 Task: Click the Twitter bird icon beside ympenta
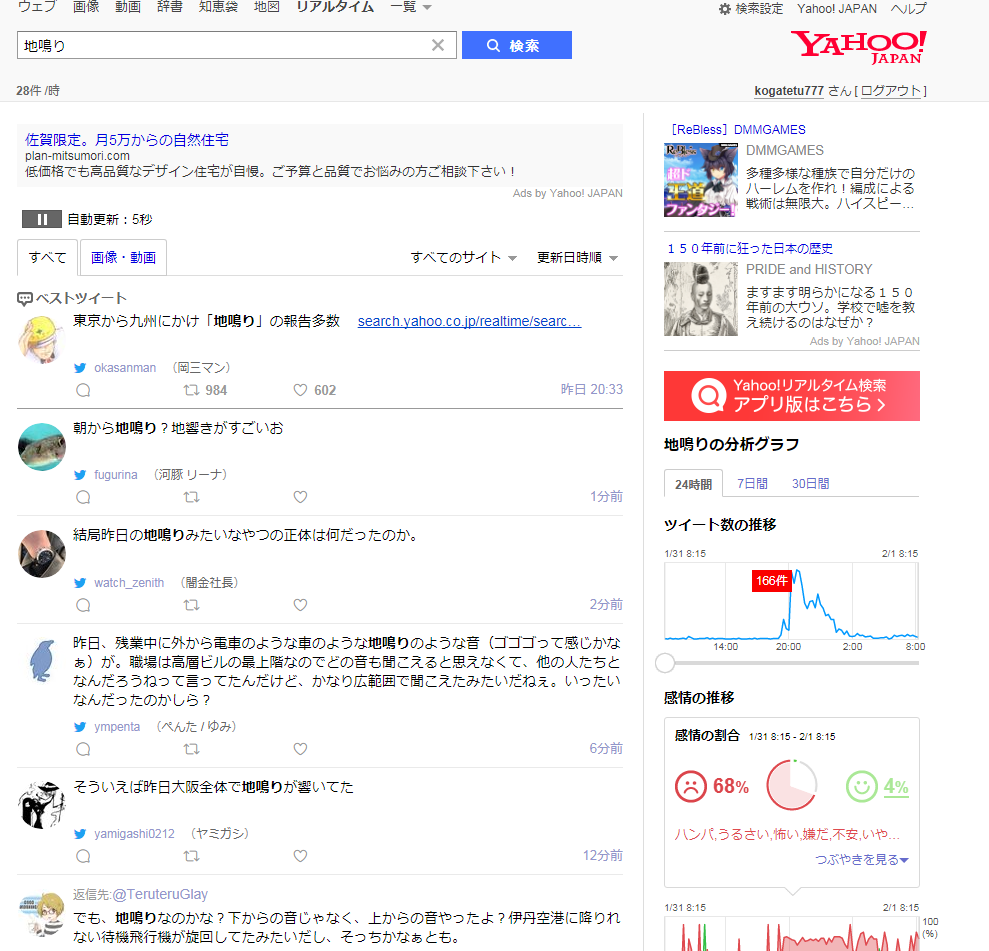pyautogui.click(x=80, y=726)
